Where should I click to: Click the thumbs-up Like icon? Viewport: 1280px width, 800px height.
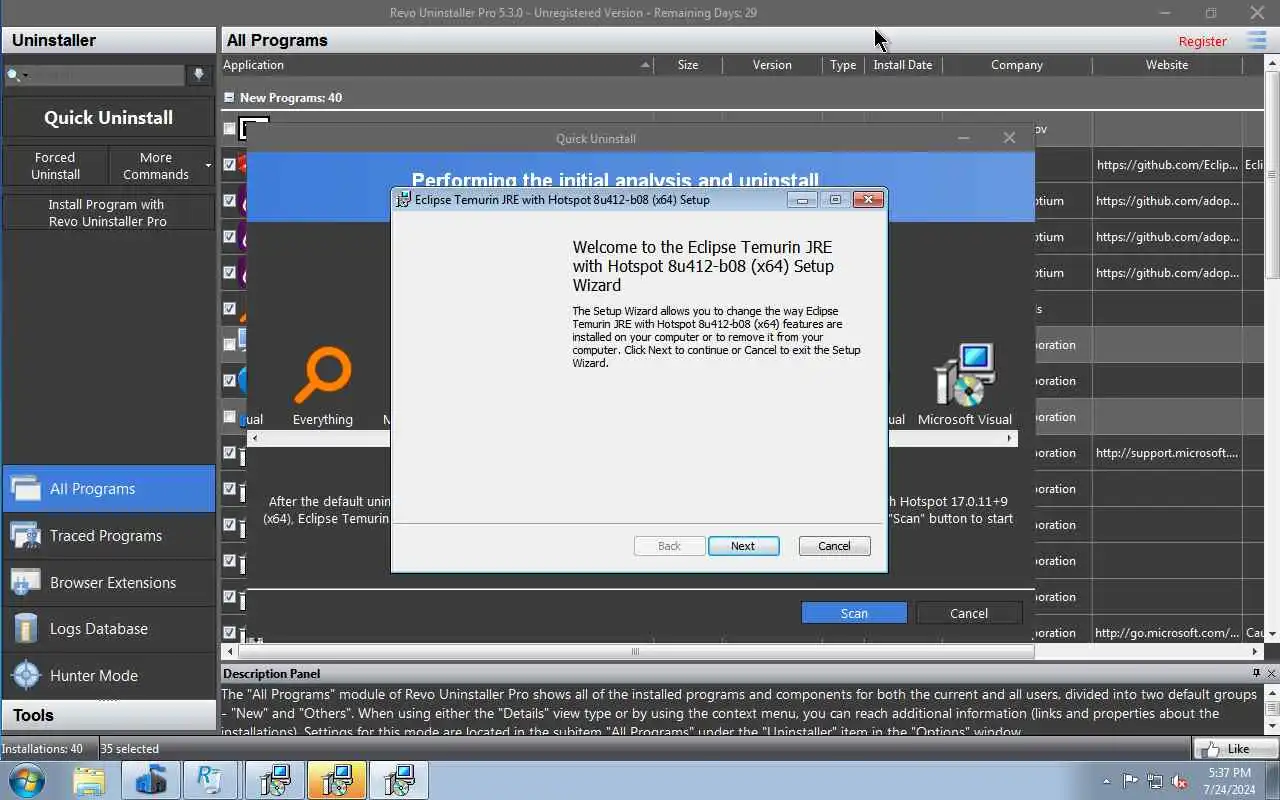point(1212,749)
